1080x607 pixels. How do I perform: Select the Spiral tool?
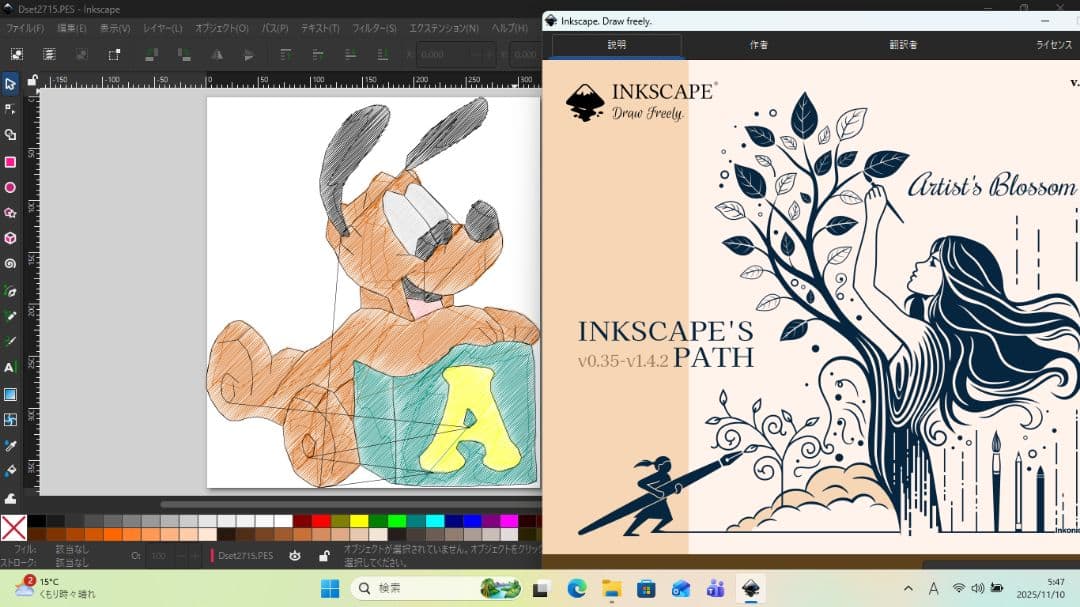10,264
